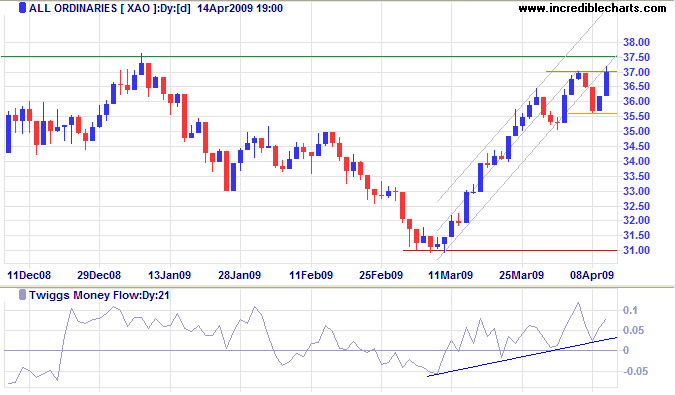The image size is (675, 395).
Task: Click the 29Dec08 date label
Action: [x=99, y=275]
